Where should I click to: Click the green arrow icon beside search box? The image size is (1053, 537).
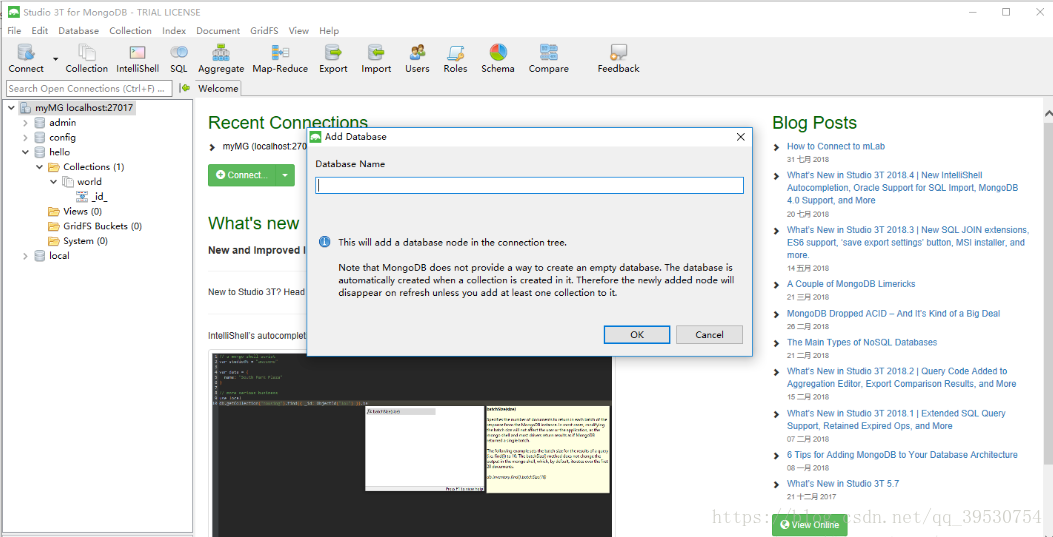point(185,89)
